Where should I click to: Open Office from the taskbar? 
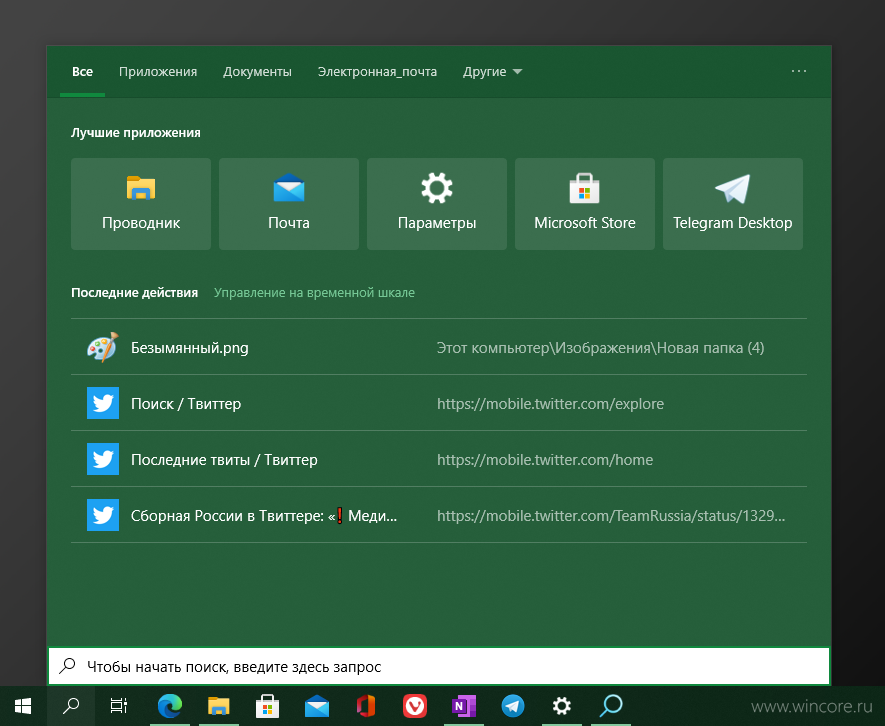(x=366, y=706)
